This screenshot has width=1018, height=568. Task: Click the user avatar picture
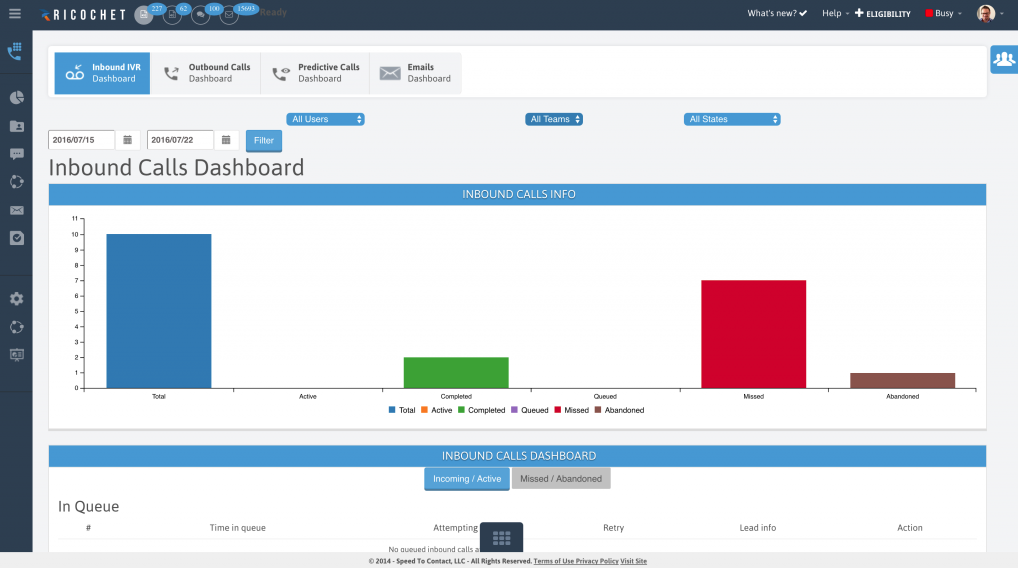tap(986, 14)
